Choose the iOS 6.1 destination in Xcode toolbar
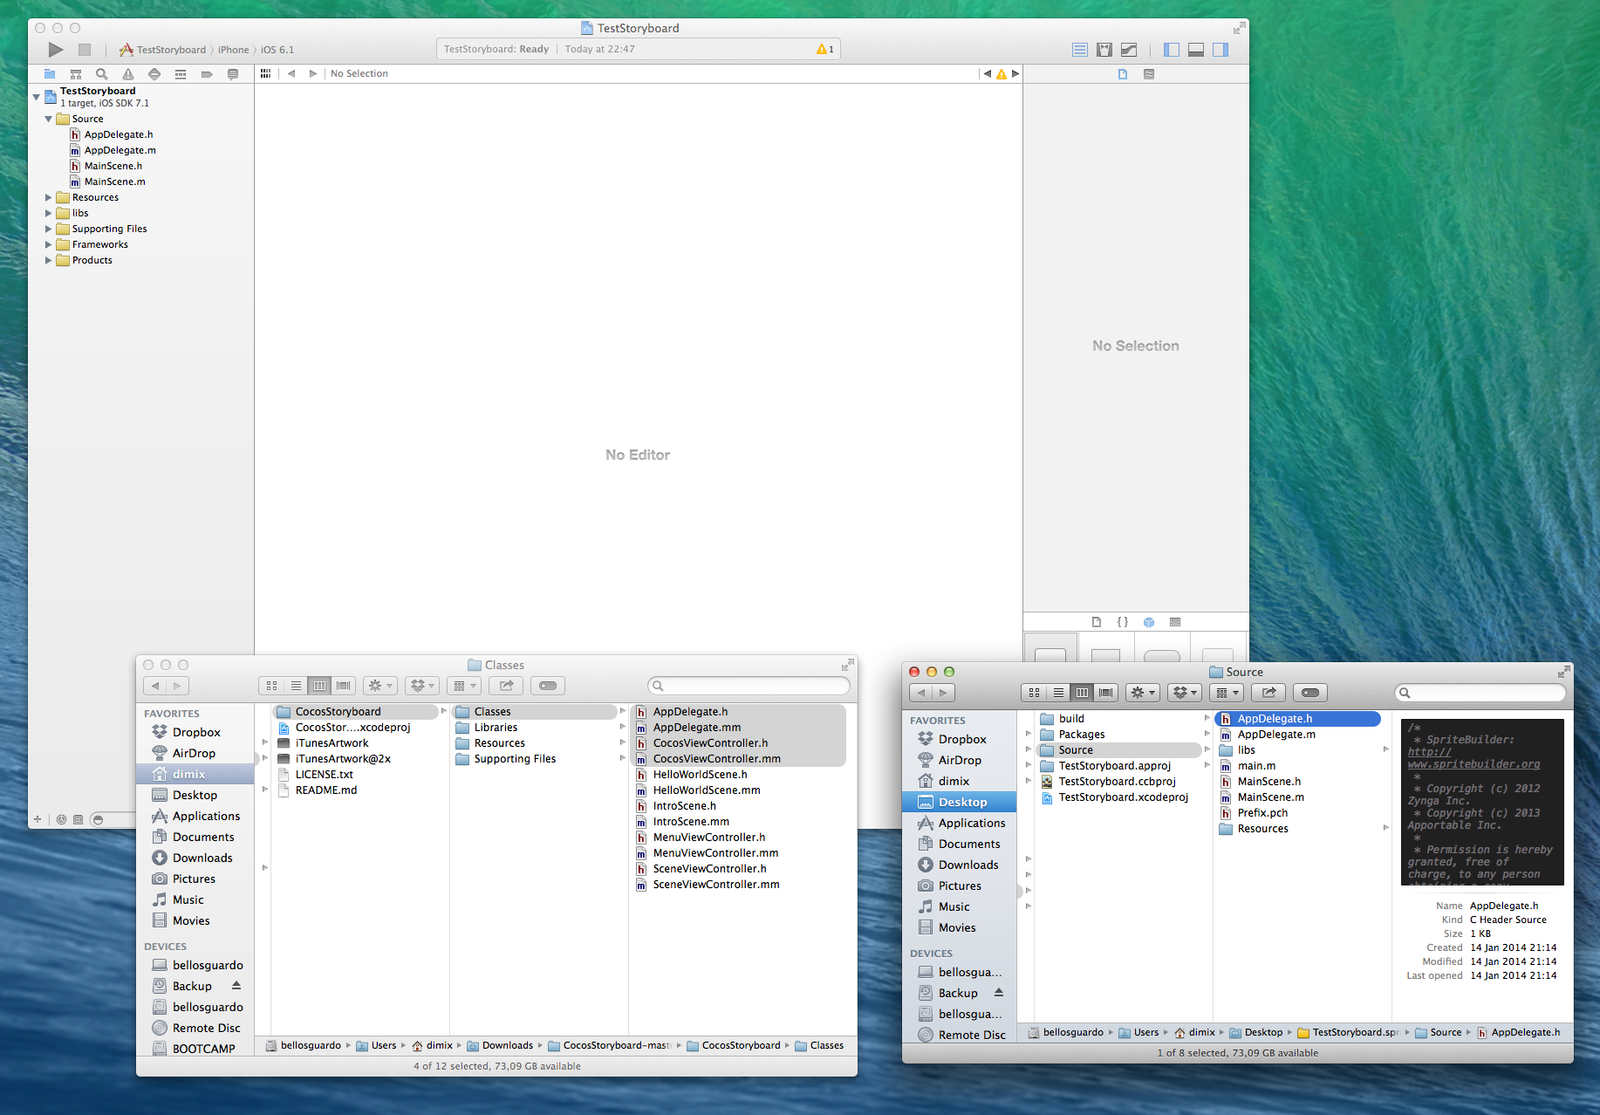Image resolution: width=1600 pixels, height=1115 pixels. [x=277, y=50]
